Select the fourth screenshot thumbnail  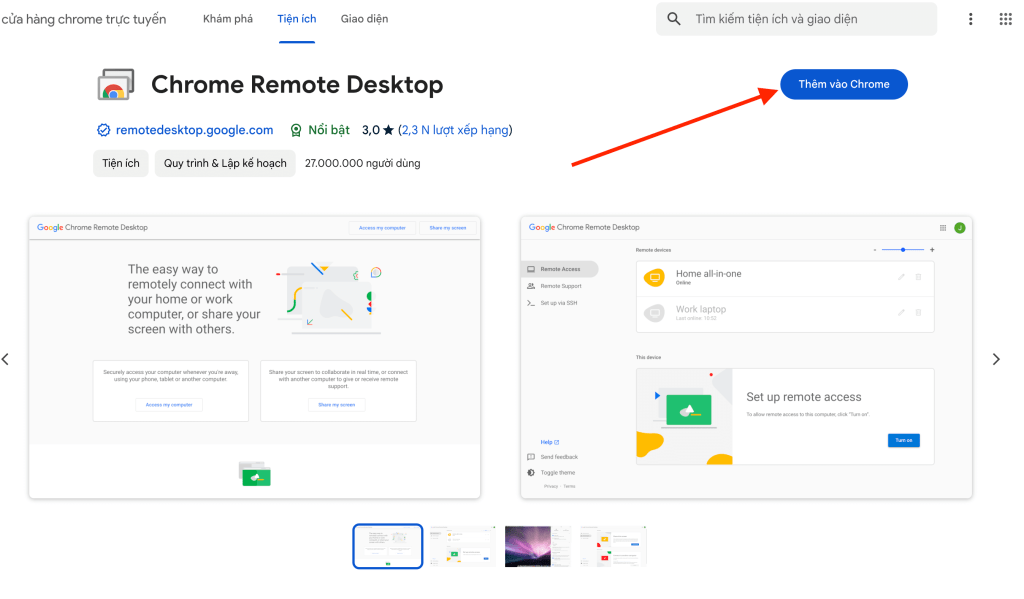613,546
